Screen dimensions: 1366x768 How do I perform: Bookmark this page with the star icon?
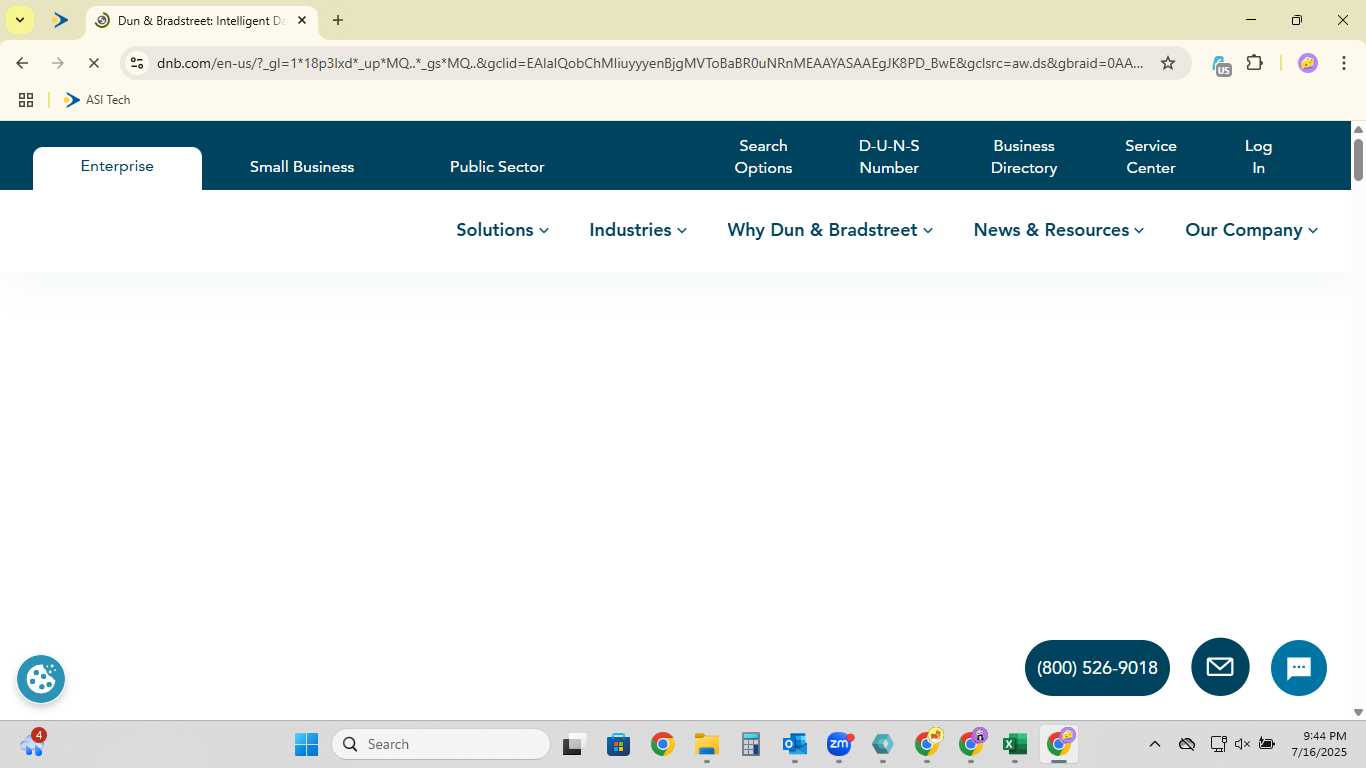coord(1167,63)
